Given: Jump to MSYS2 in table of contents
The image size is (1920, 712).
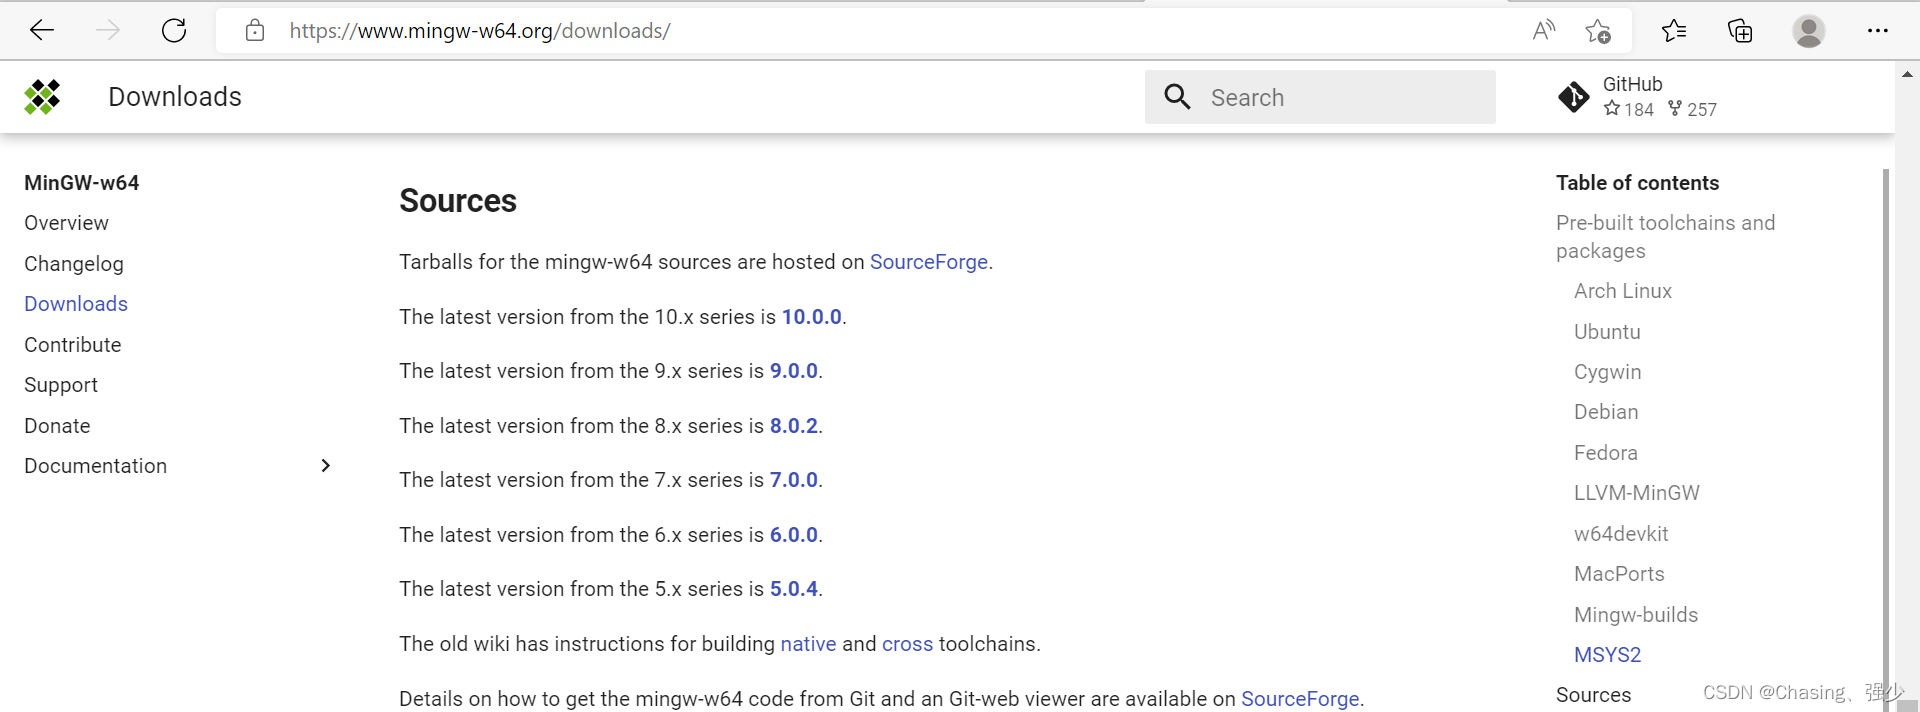Looking at the screenshot, I should (1608, 655).
